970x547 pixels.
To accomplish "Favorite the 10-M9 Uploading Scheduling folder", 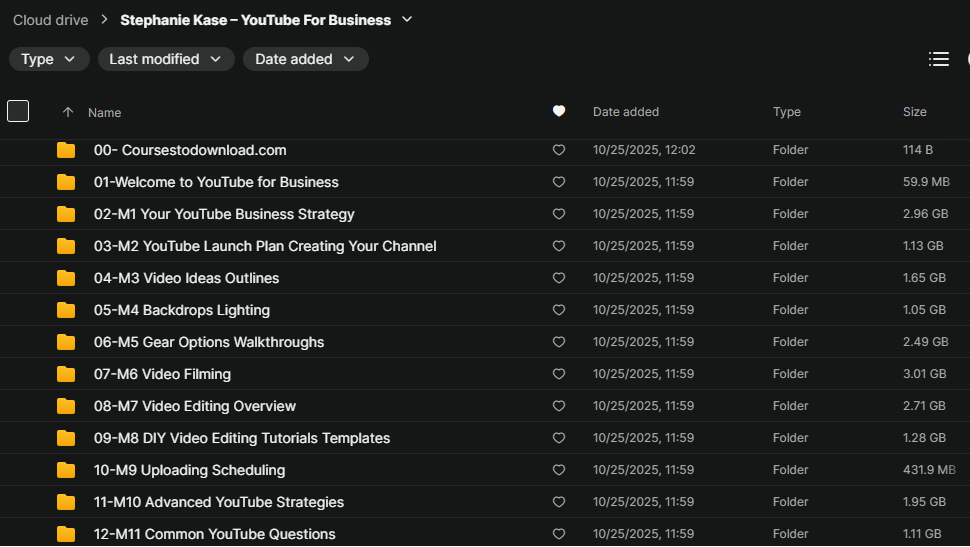I will point(559,470).
